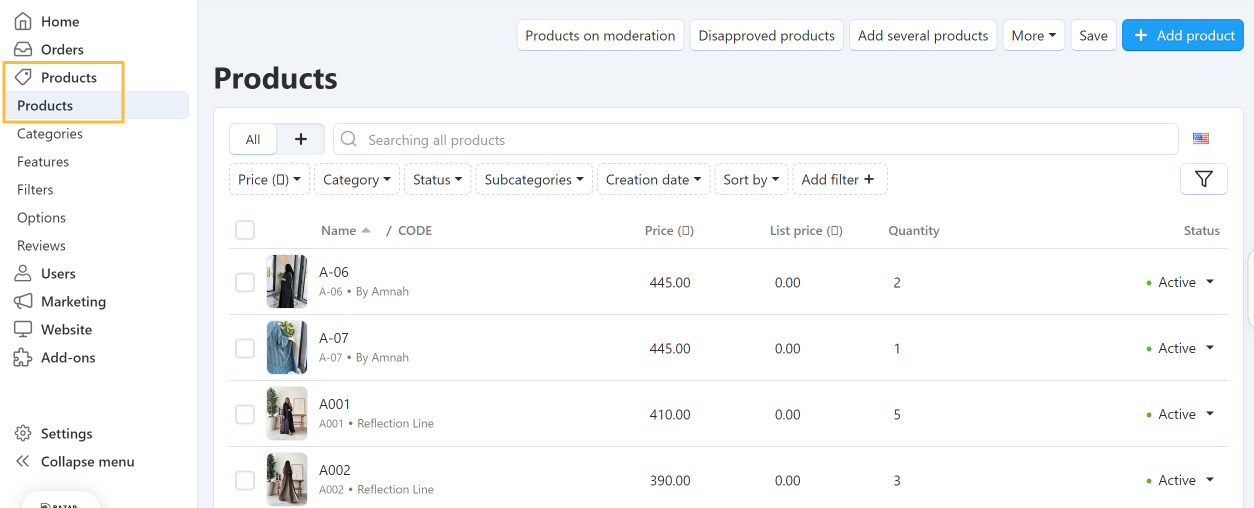Change the Active status of product A002
Image resolution: width=1254 pixels, height=508 pixels.
coord(1180,480)
